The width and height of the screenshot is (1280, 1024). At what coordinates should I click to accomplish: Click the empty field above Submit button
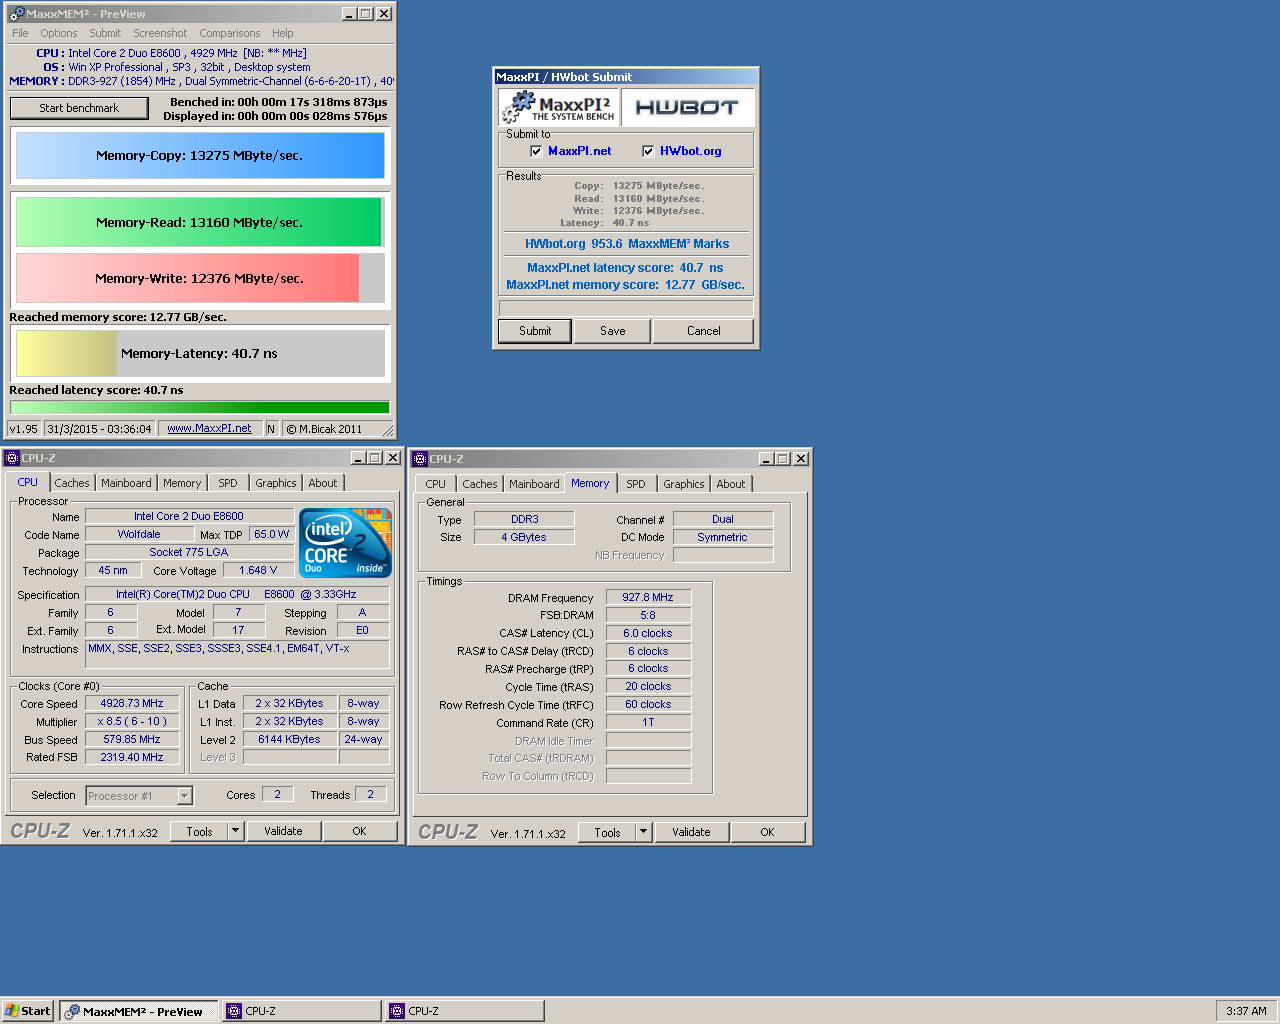pyautogui.click(x=626, y=308)
